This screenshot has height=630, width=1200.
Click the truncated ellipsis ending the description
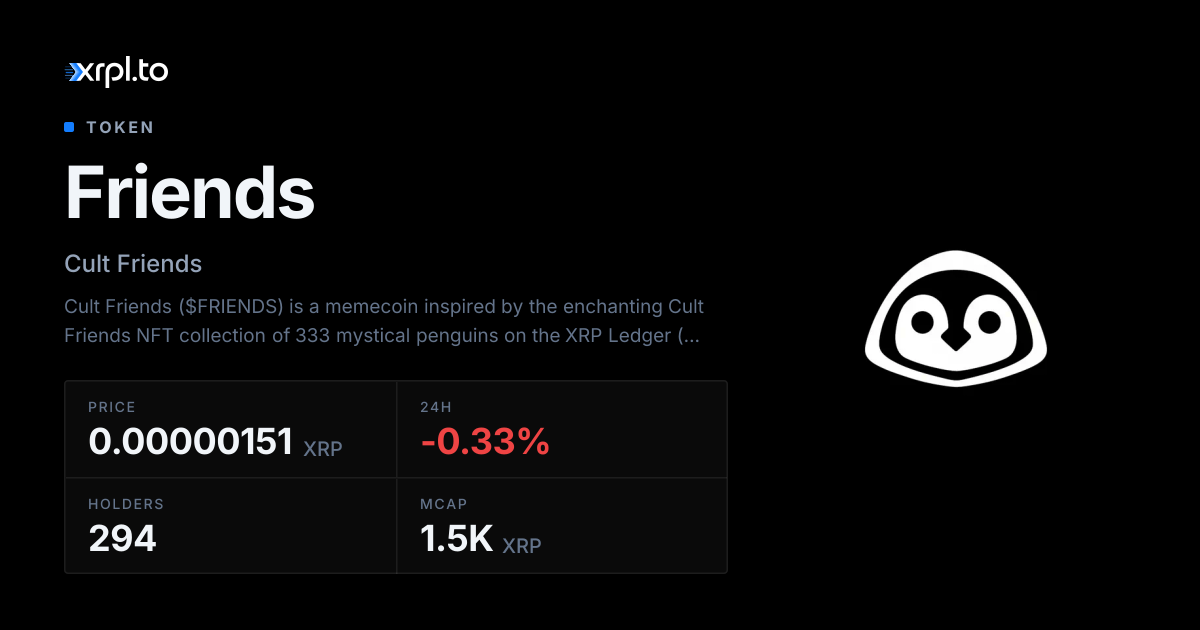point(690,335)
